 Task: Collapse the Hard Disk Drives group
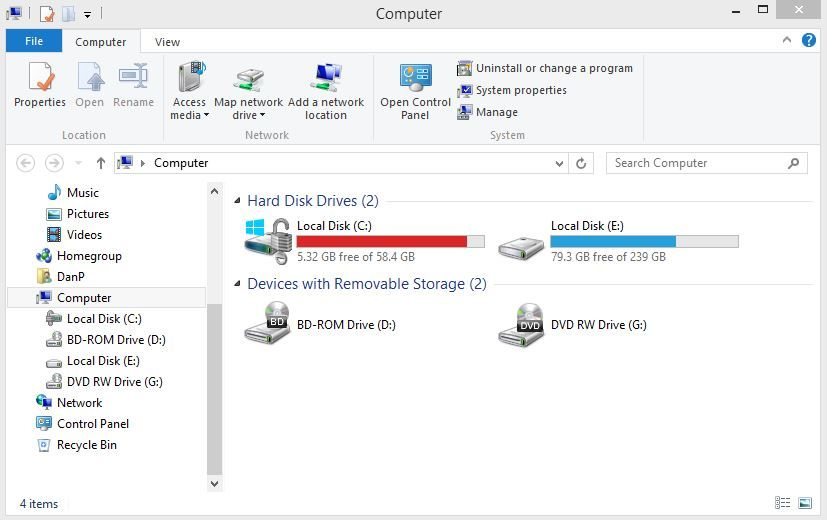(x=238, y=201)
